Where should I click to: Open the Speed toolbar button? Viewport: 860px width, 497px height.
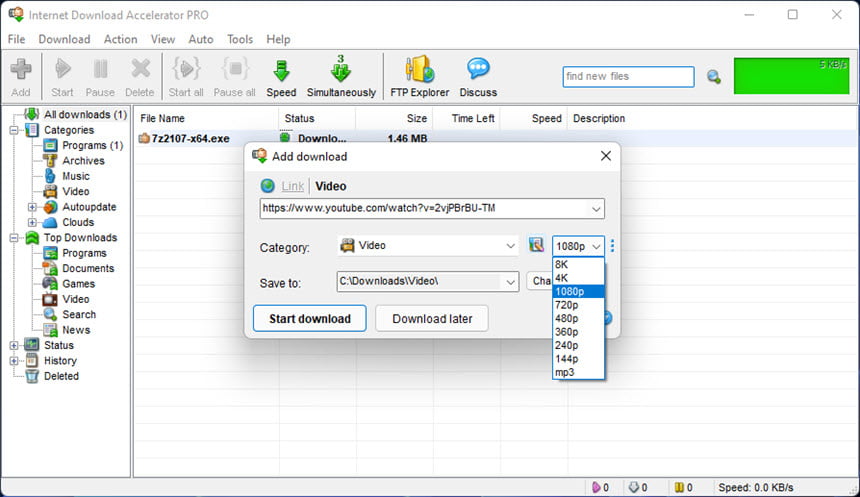pyautogui.click(x=281, y=77)
